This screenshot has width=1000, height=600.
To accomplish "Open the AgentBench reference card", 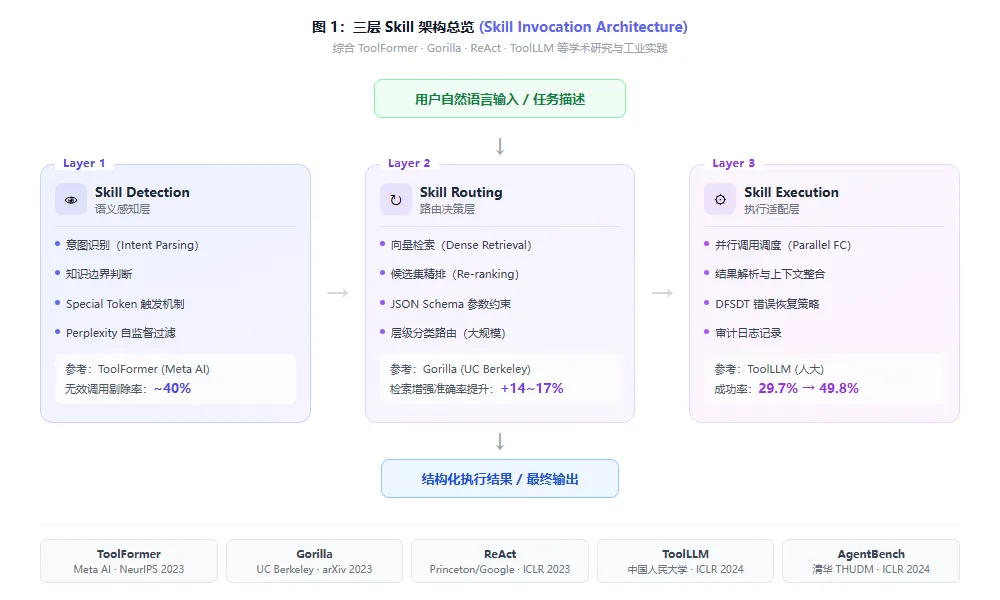I will pyautogui.click(x=870, y=561).
